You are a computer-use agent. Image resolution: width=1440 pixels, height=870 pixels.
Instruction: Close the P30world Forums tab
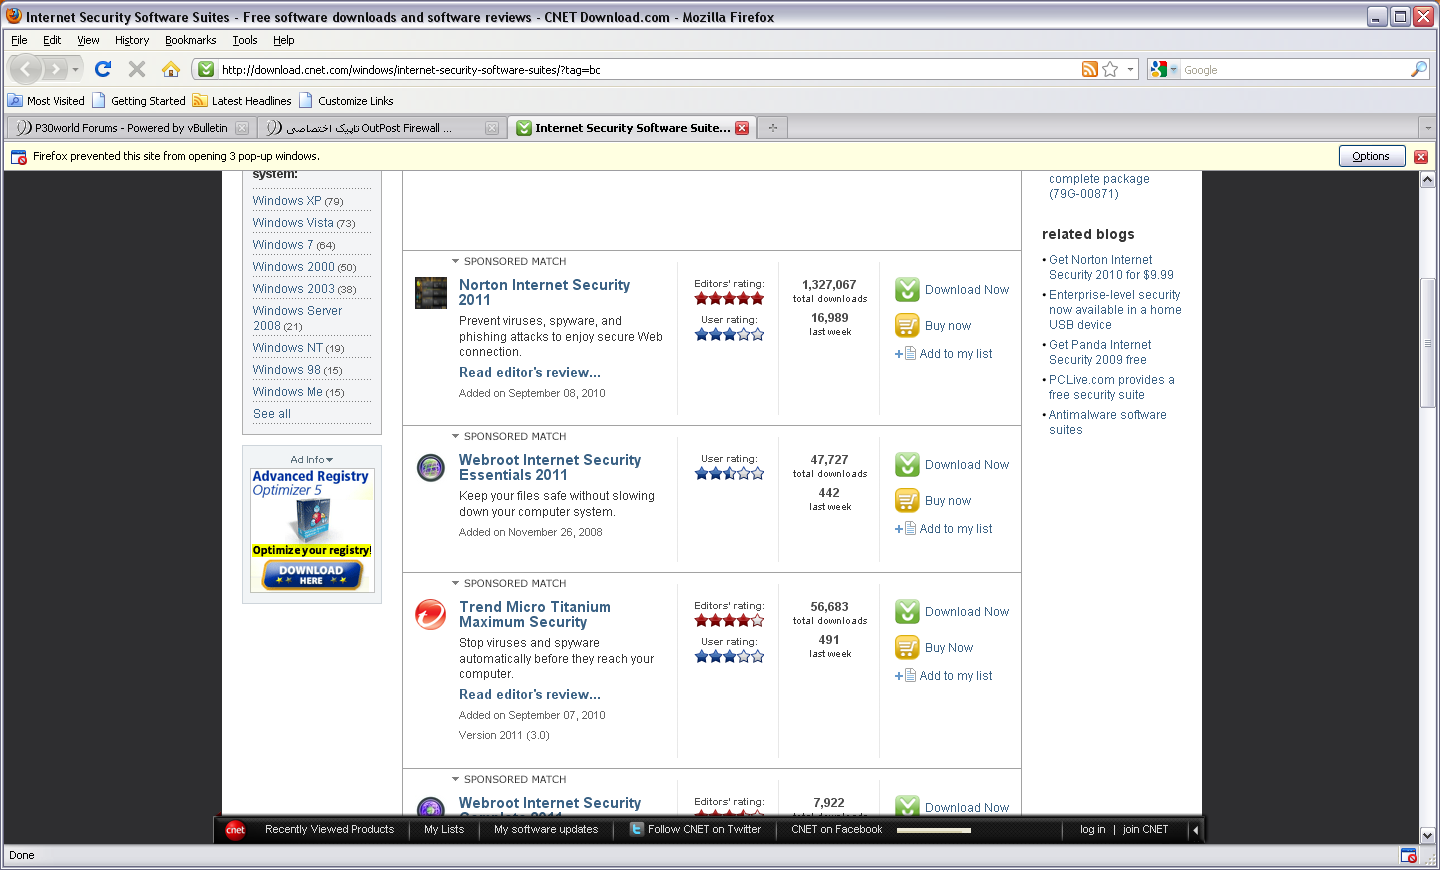[x=241, y=128]
